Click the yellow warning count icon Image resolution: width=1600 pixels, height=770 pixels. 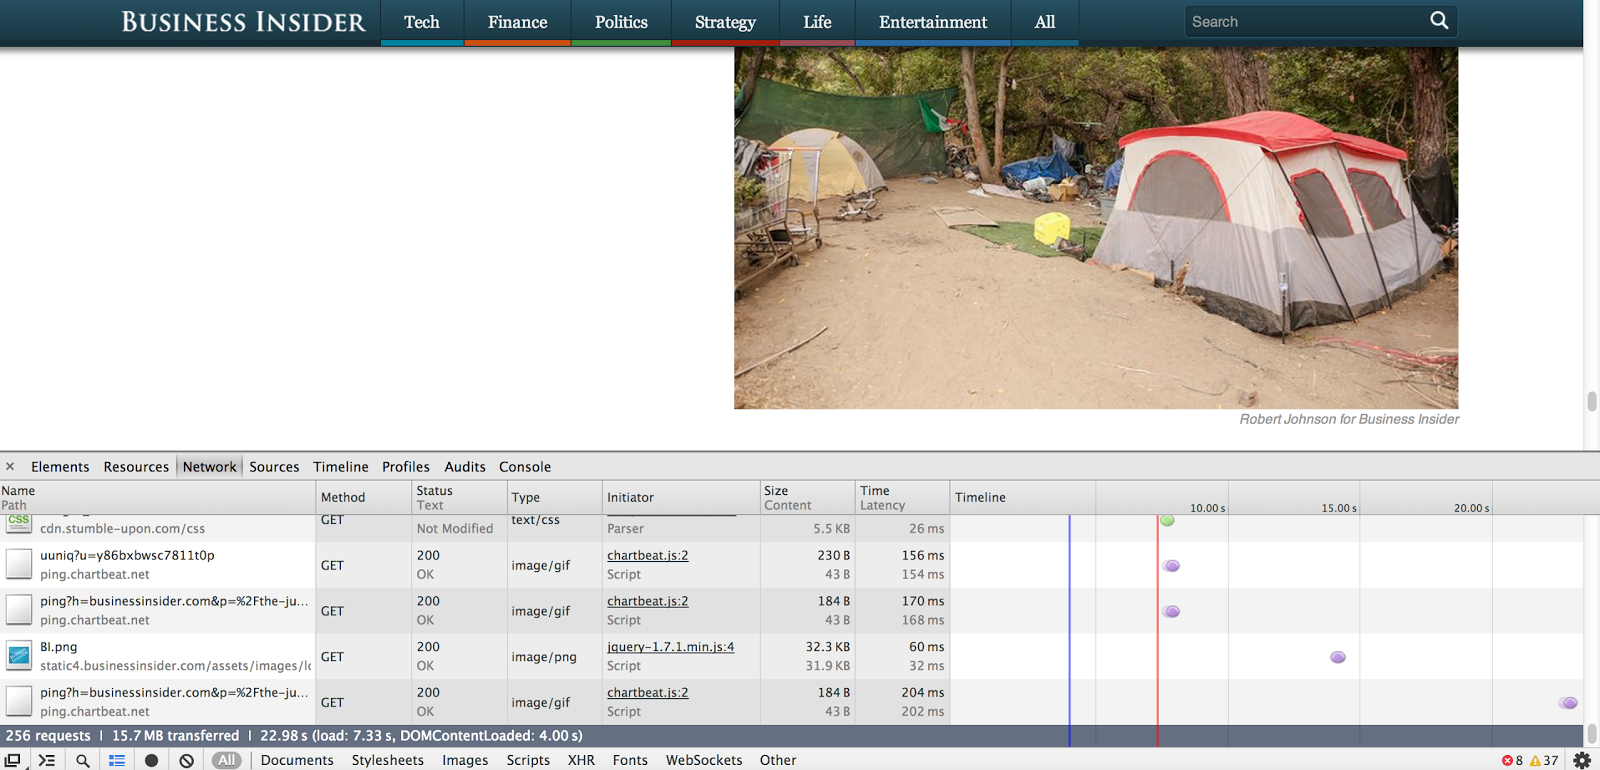pos(1535,760)
